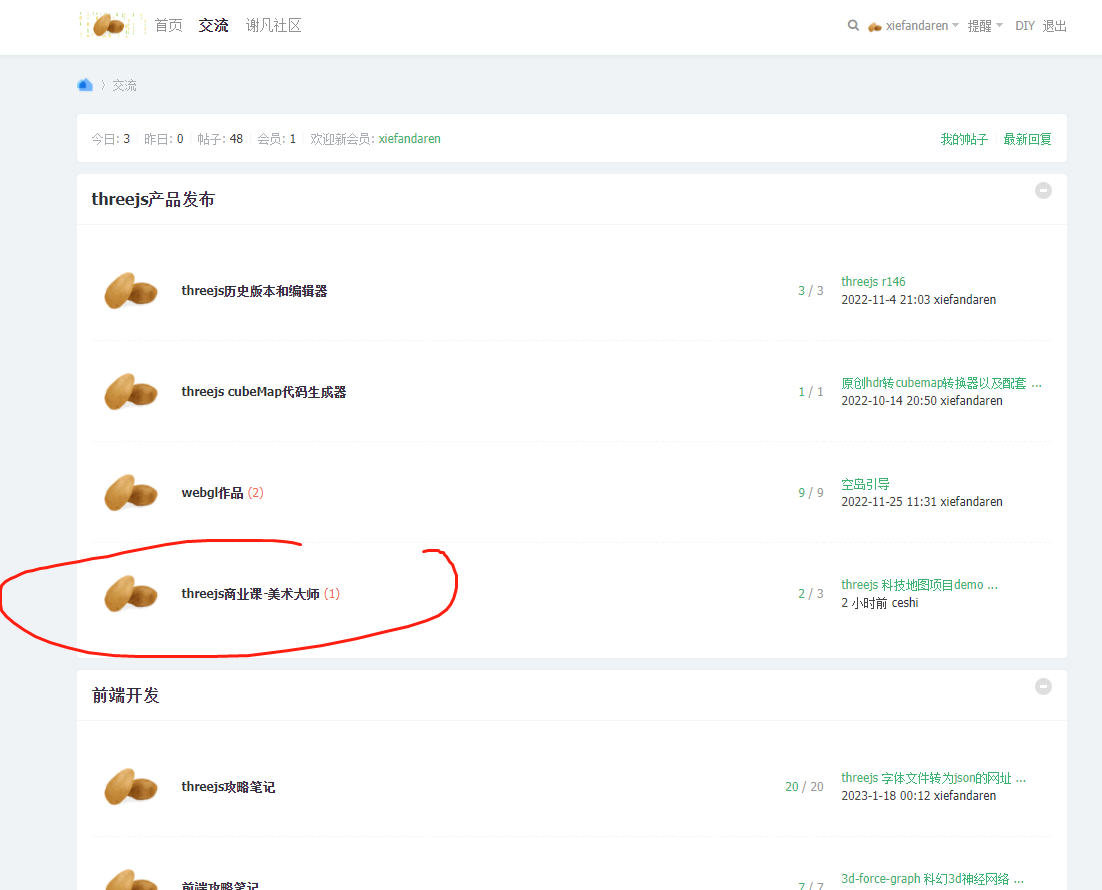Open forum icon for threejs攻略笔记

pos(131,787)
